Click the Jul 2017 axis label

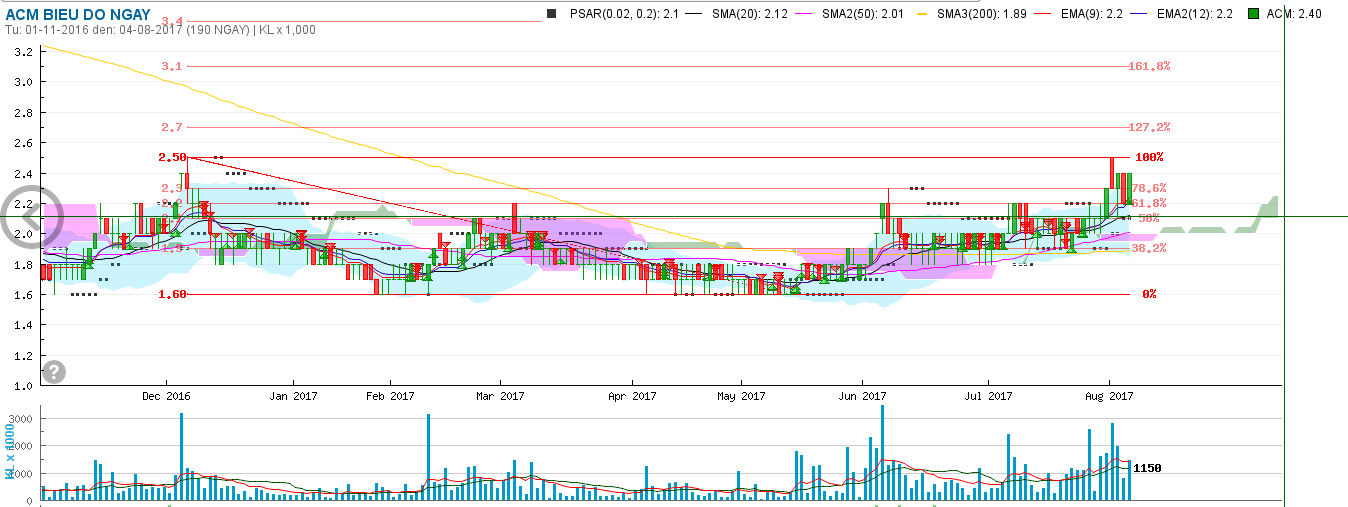988,396
